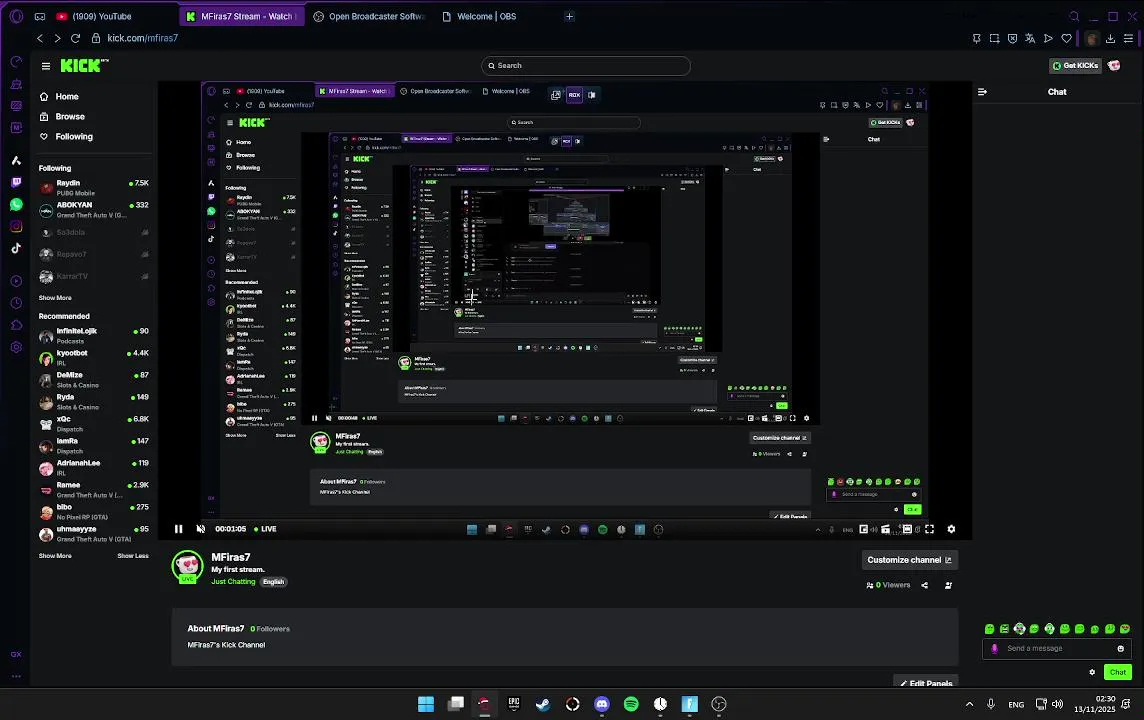This screenshot has width=1144, height=720.
Task: Go back to the previous page
Action: coord(40,38)
